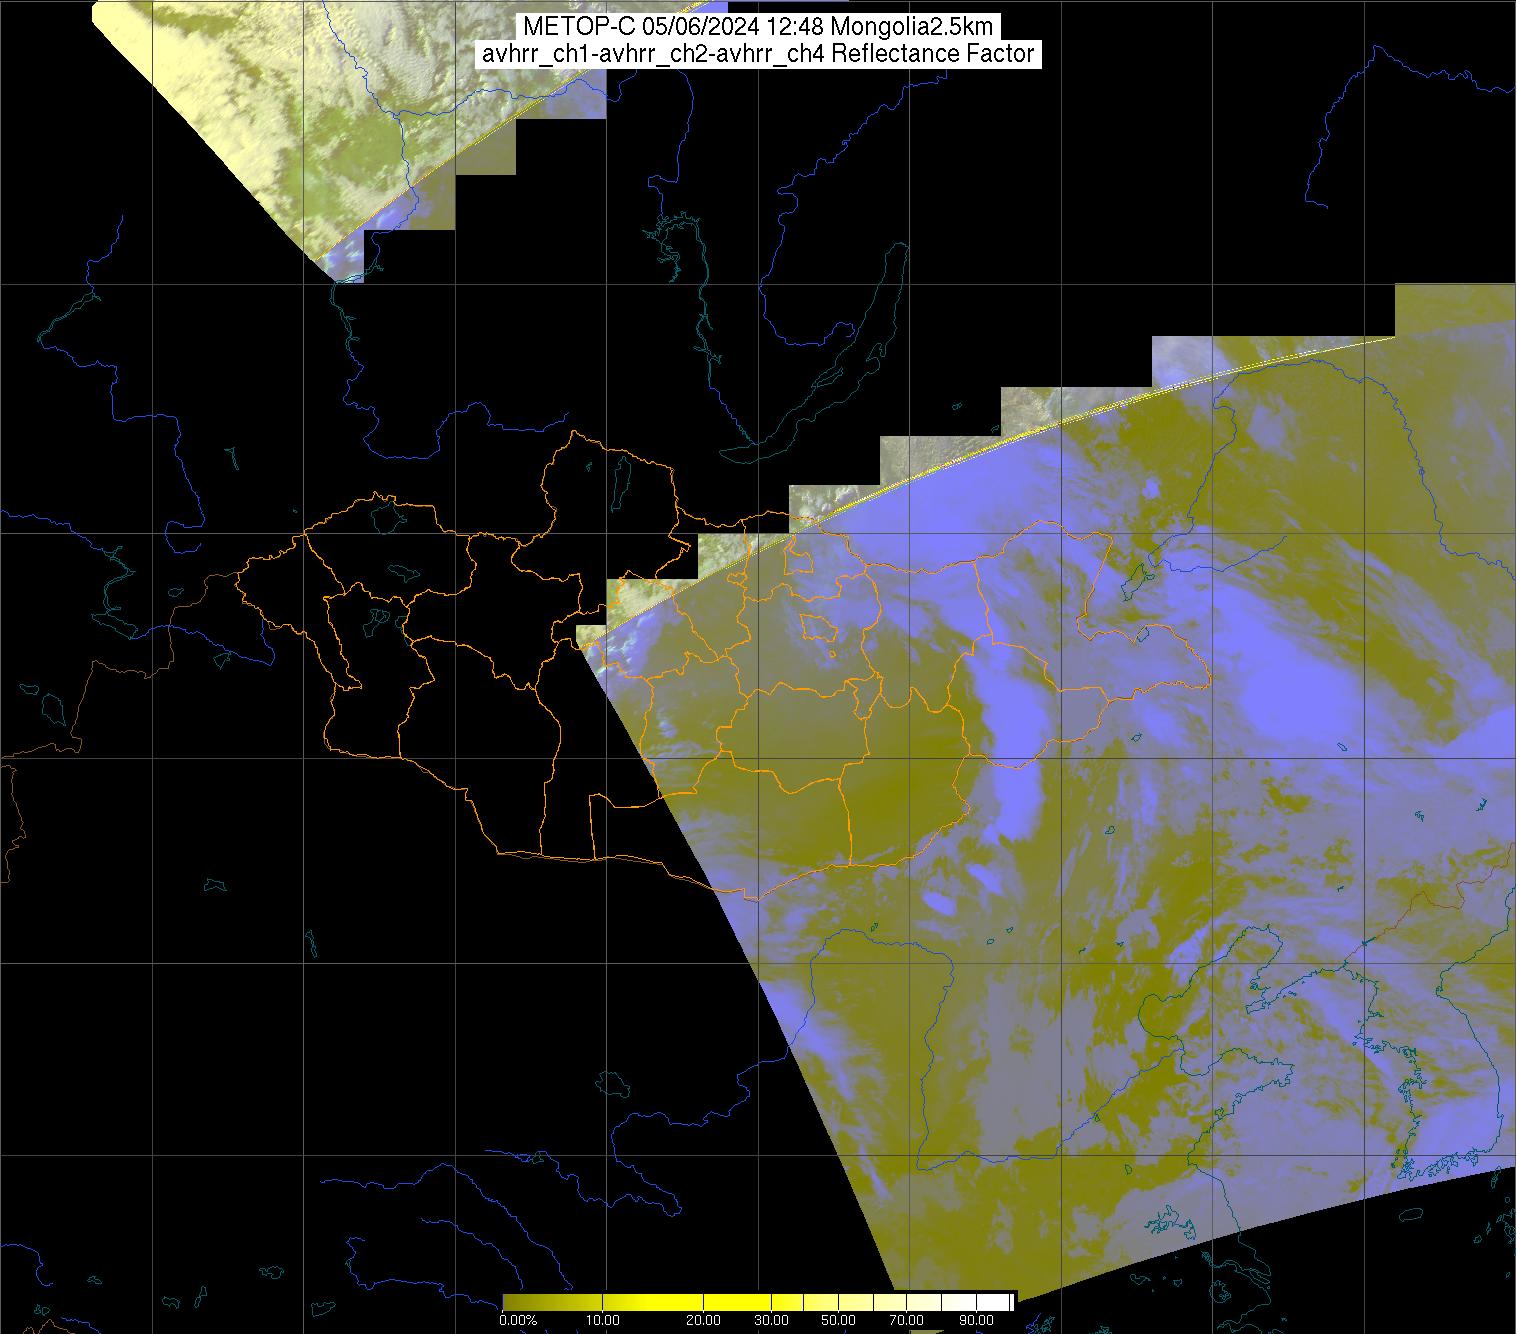
Task: Click the avhrr_ch1 channel name in the subtitle
Action: point(528,54)
